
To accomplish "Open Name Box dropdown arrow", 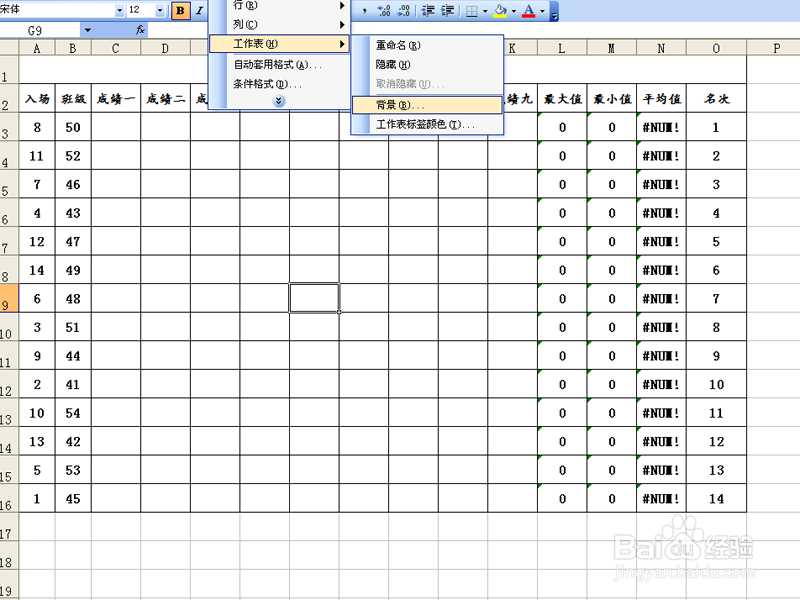I will coord(88,30).
